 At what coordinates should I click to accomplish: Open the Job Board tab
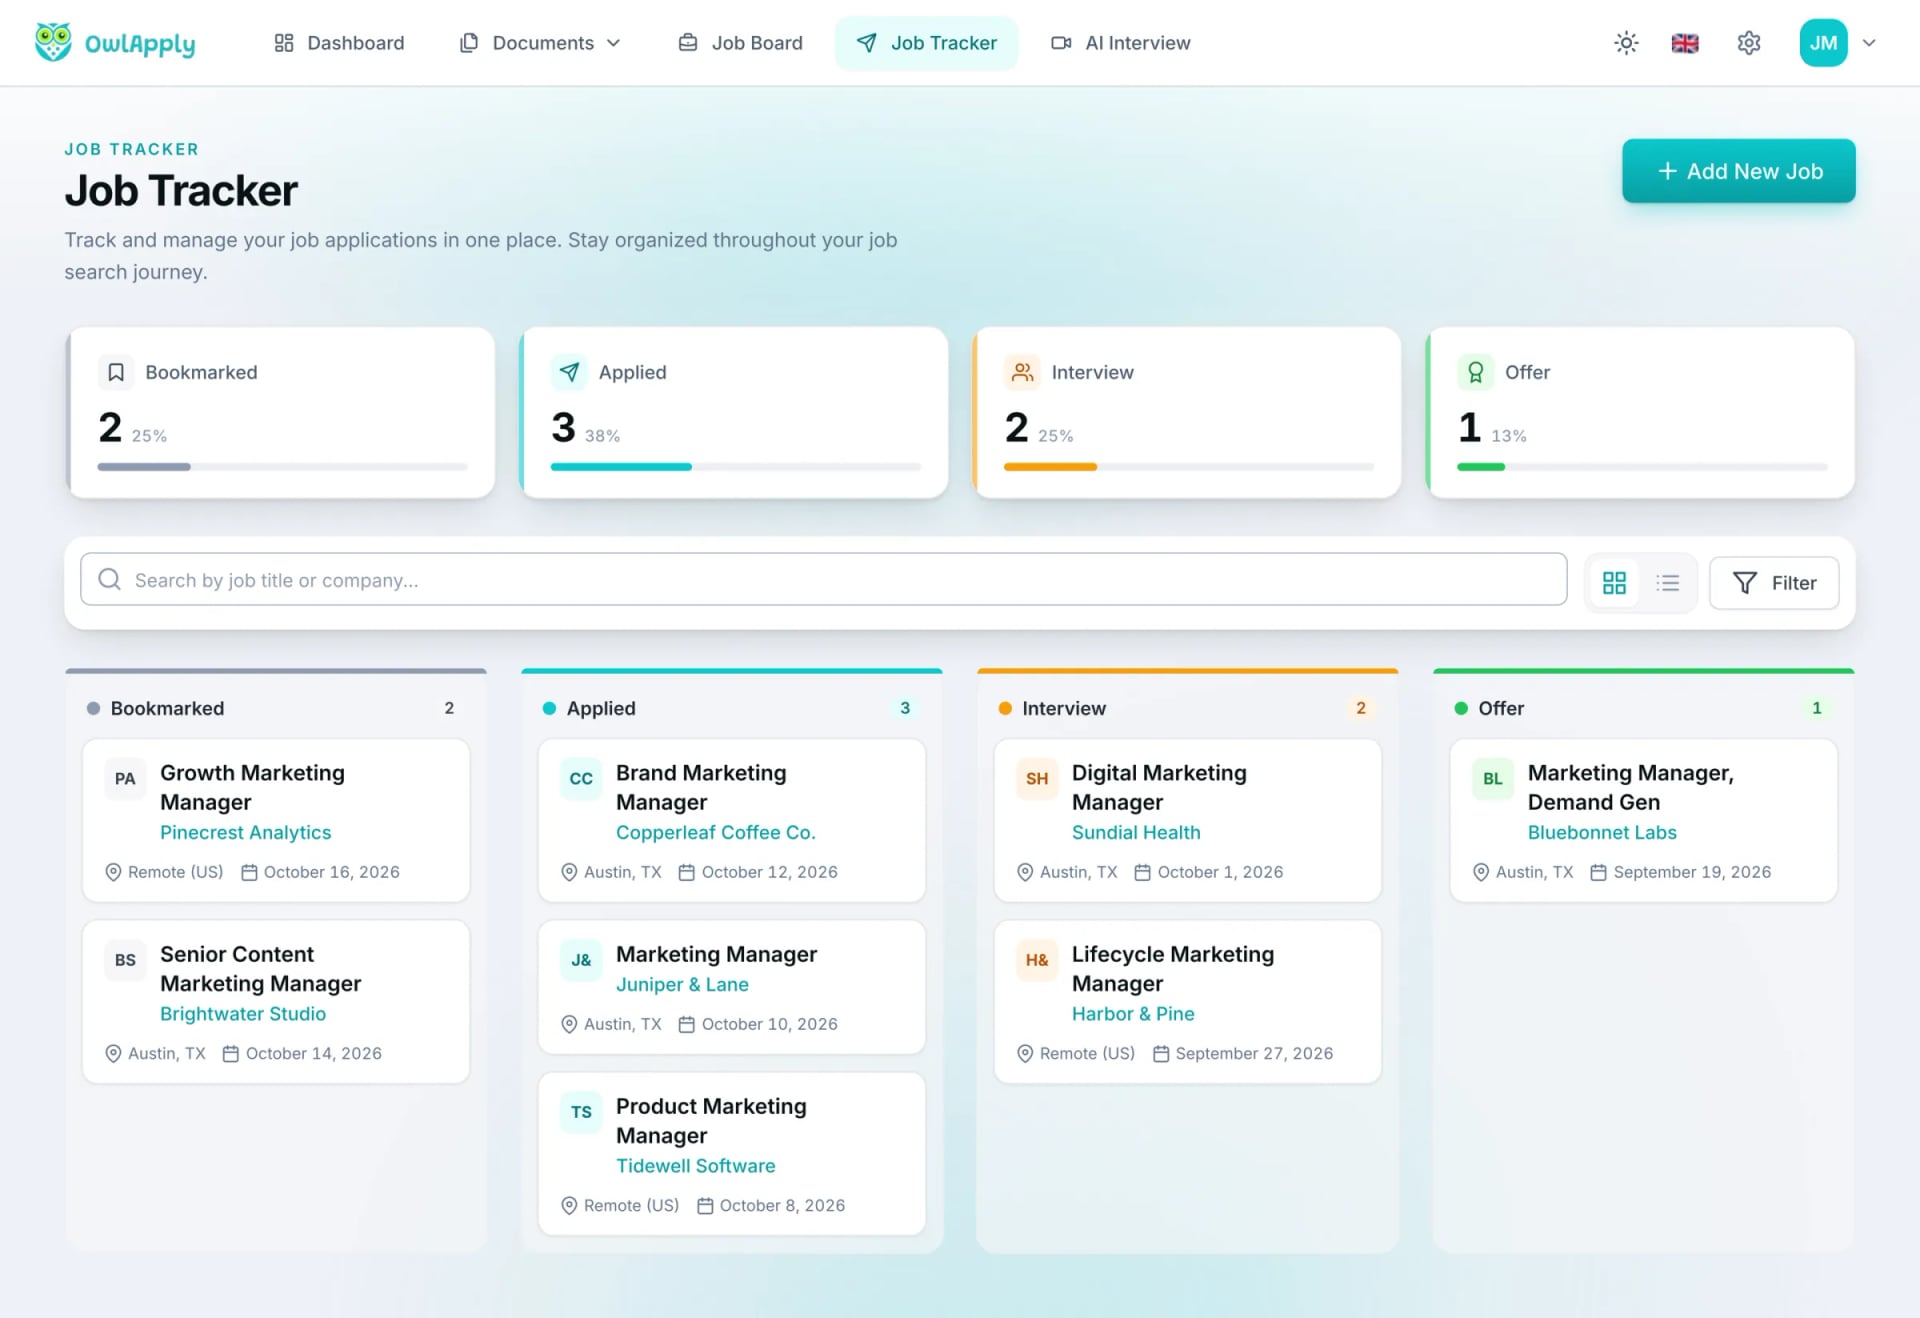click(x=740, y=43)
